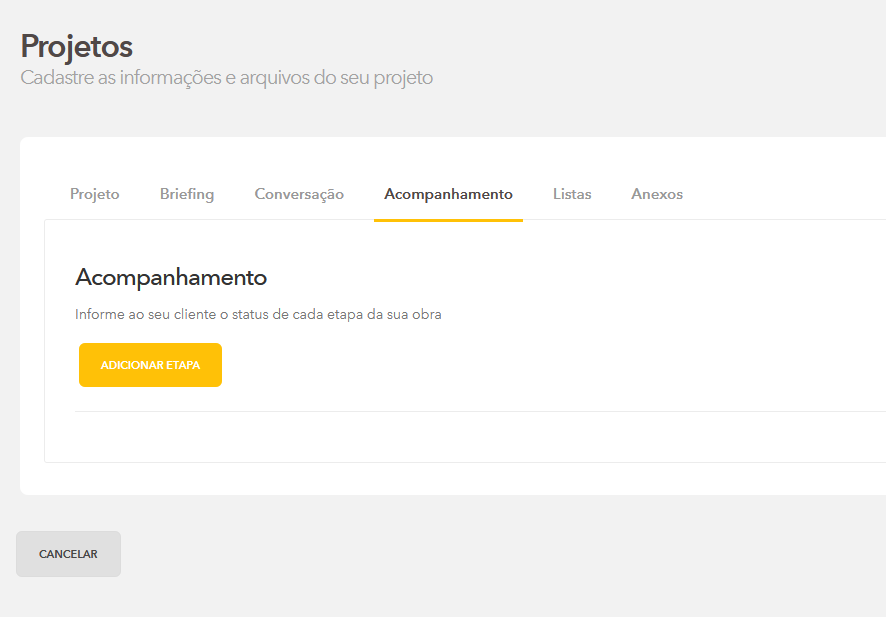Screen dimensions: 886x617
Task: Click the Acompanhamento section heading
Action: click(x=171, y=277)
